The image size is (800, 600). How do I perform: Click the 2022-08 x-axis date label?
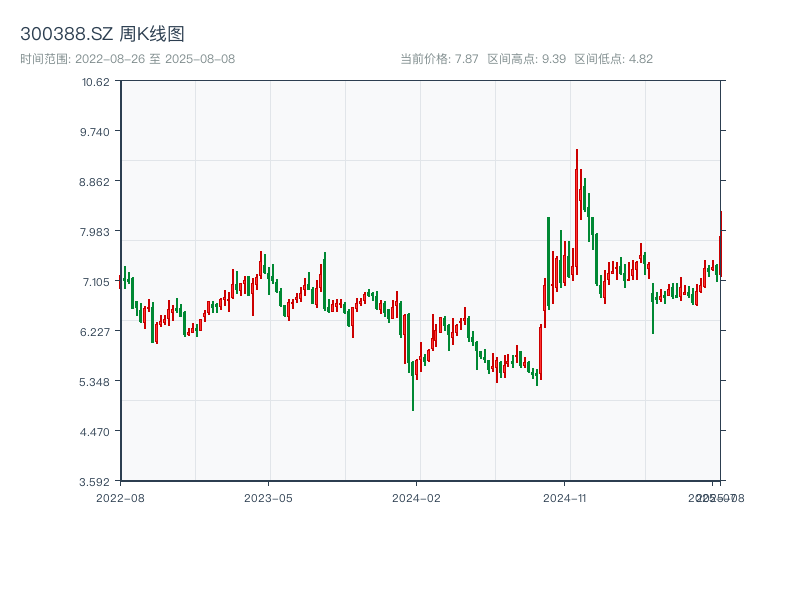coord(120,497)
